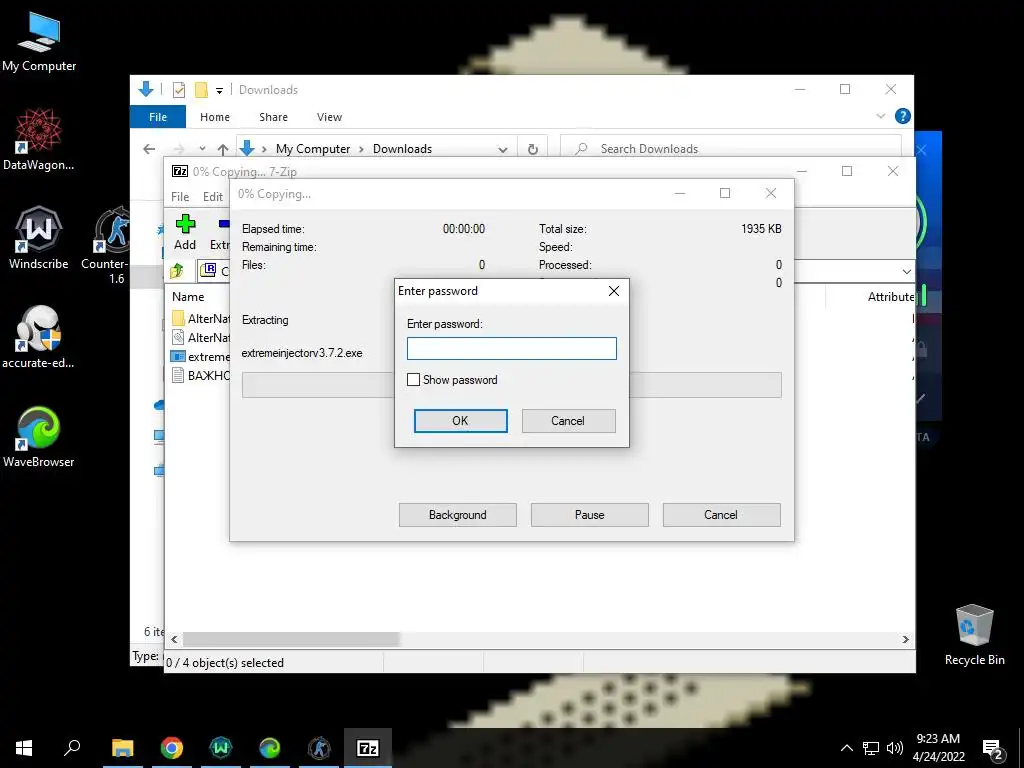
Task: Click the Windows Start button
Action: point(24,748)
